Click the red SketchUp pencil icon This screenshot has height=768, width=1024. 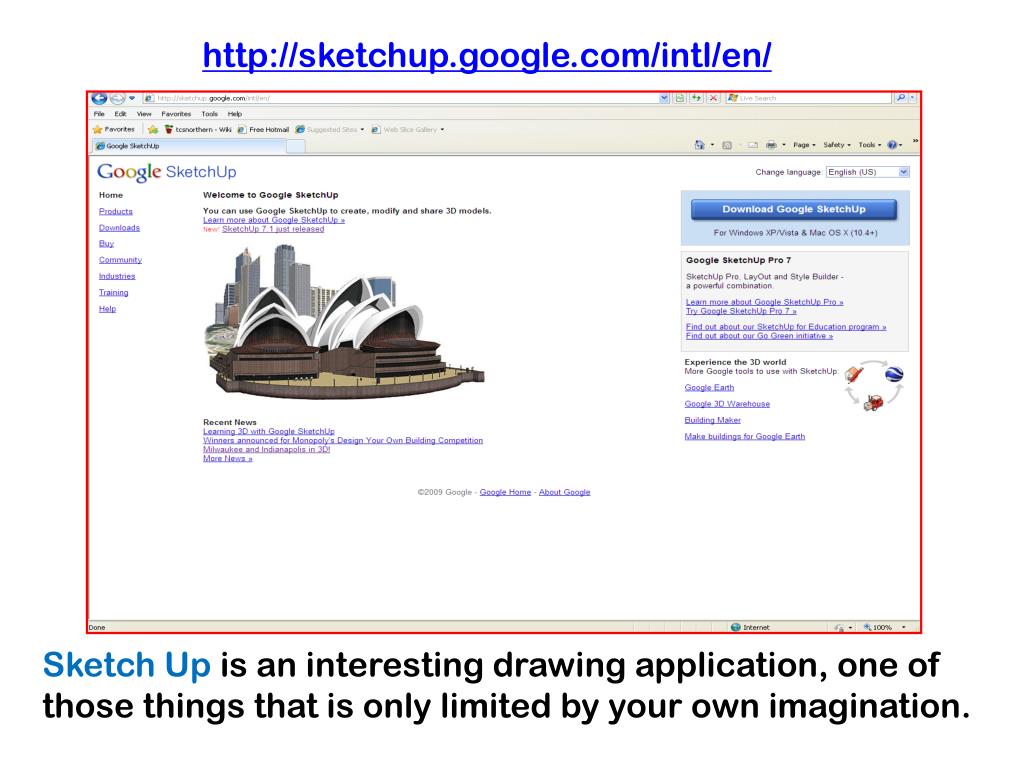pyautogui.click(x=854, y=374)
